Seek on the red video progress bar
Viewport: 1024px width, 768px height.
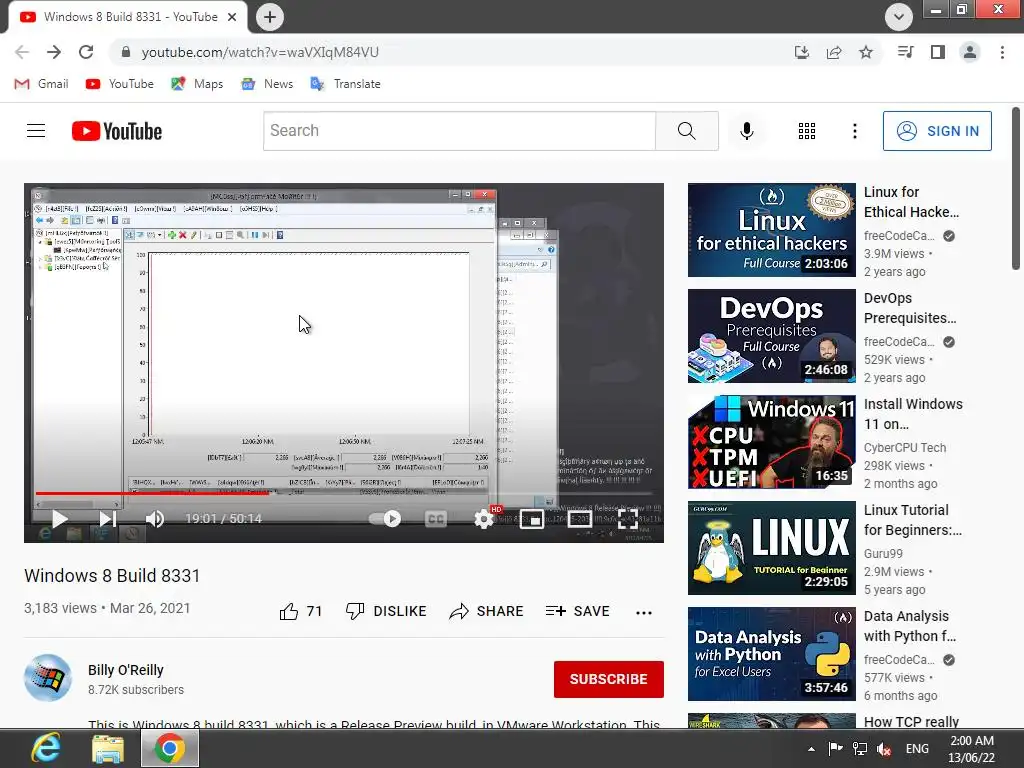pyautogui.click(x=152, y=493)
